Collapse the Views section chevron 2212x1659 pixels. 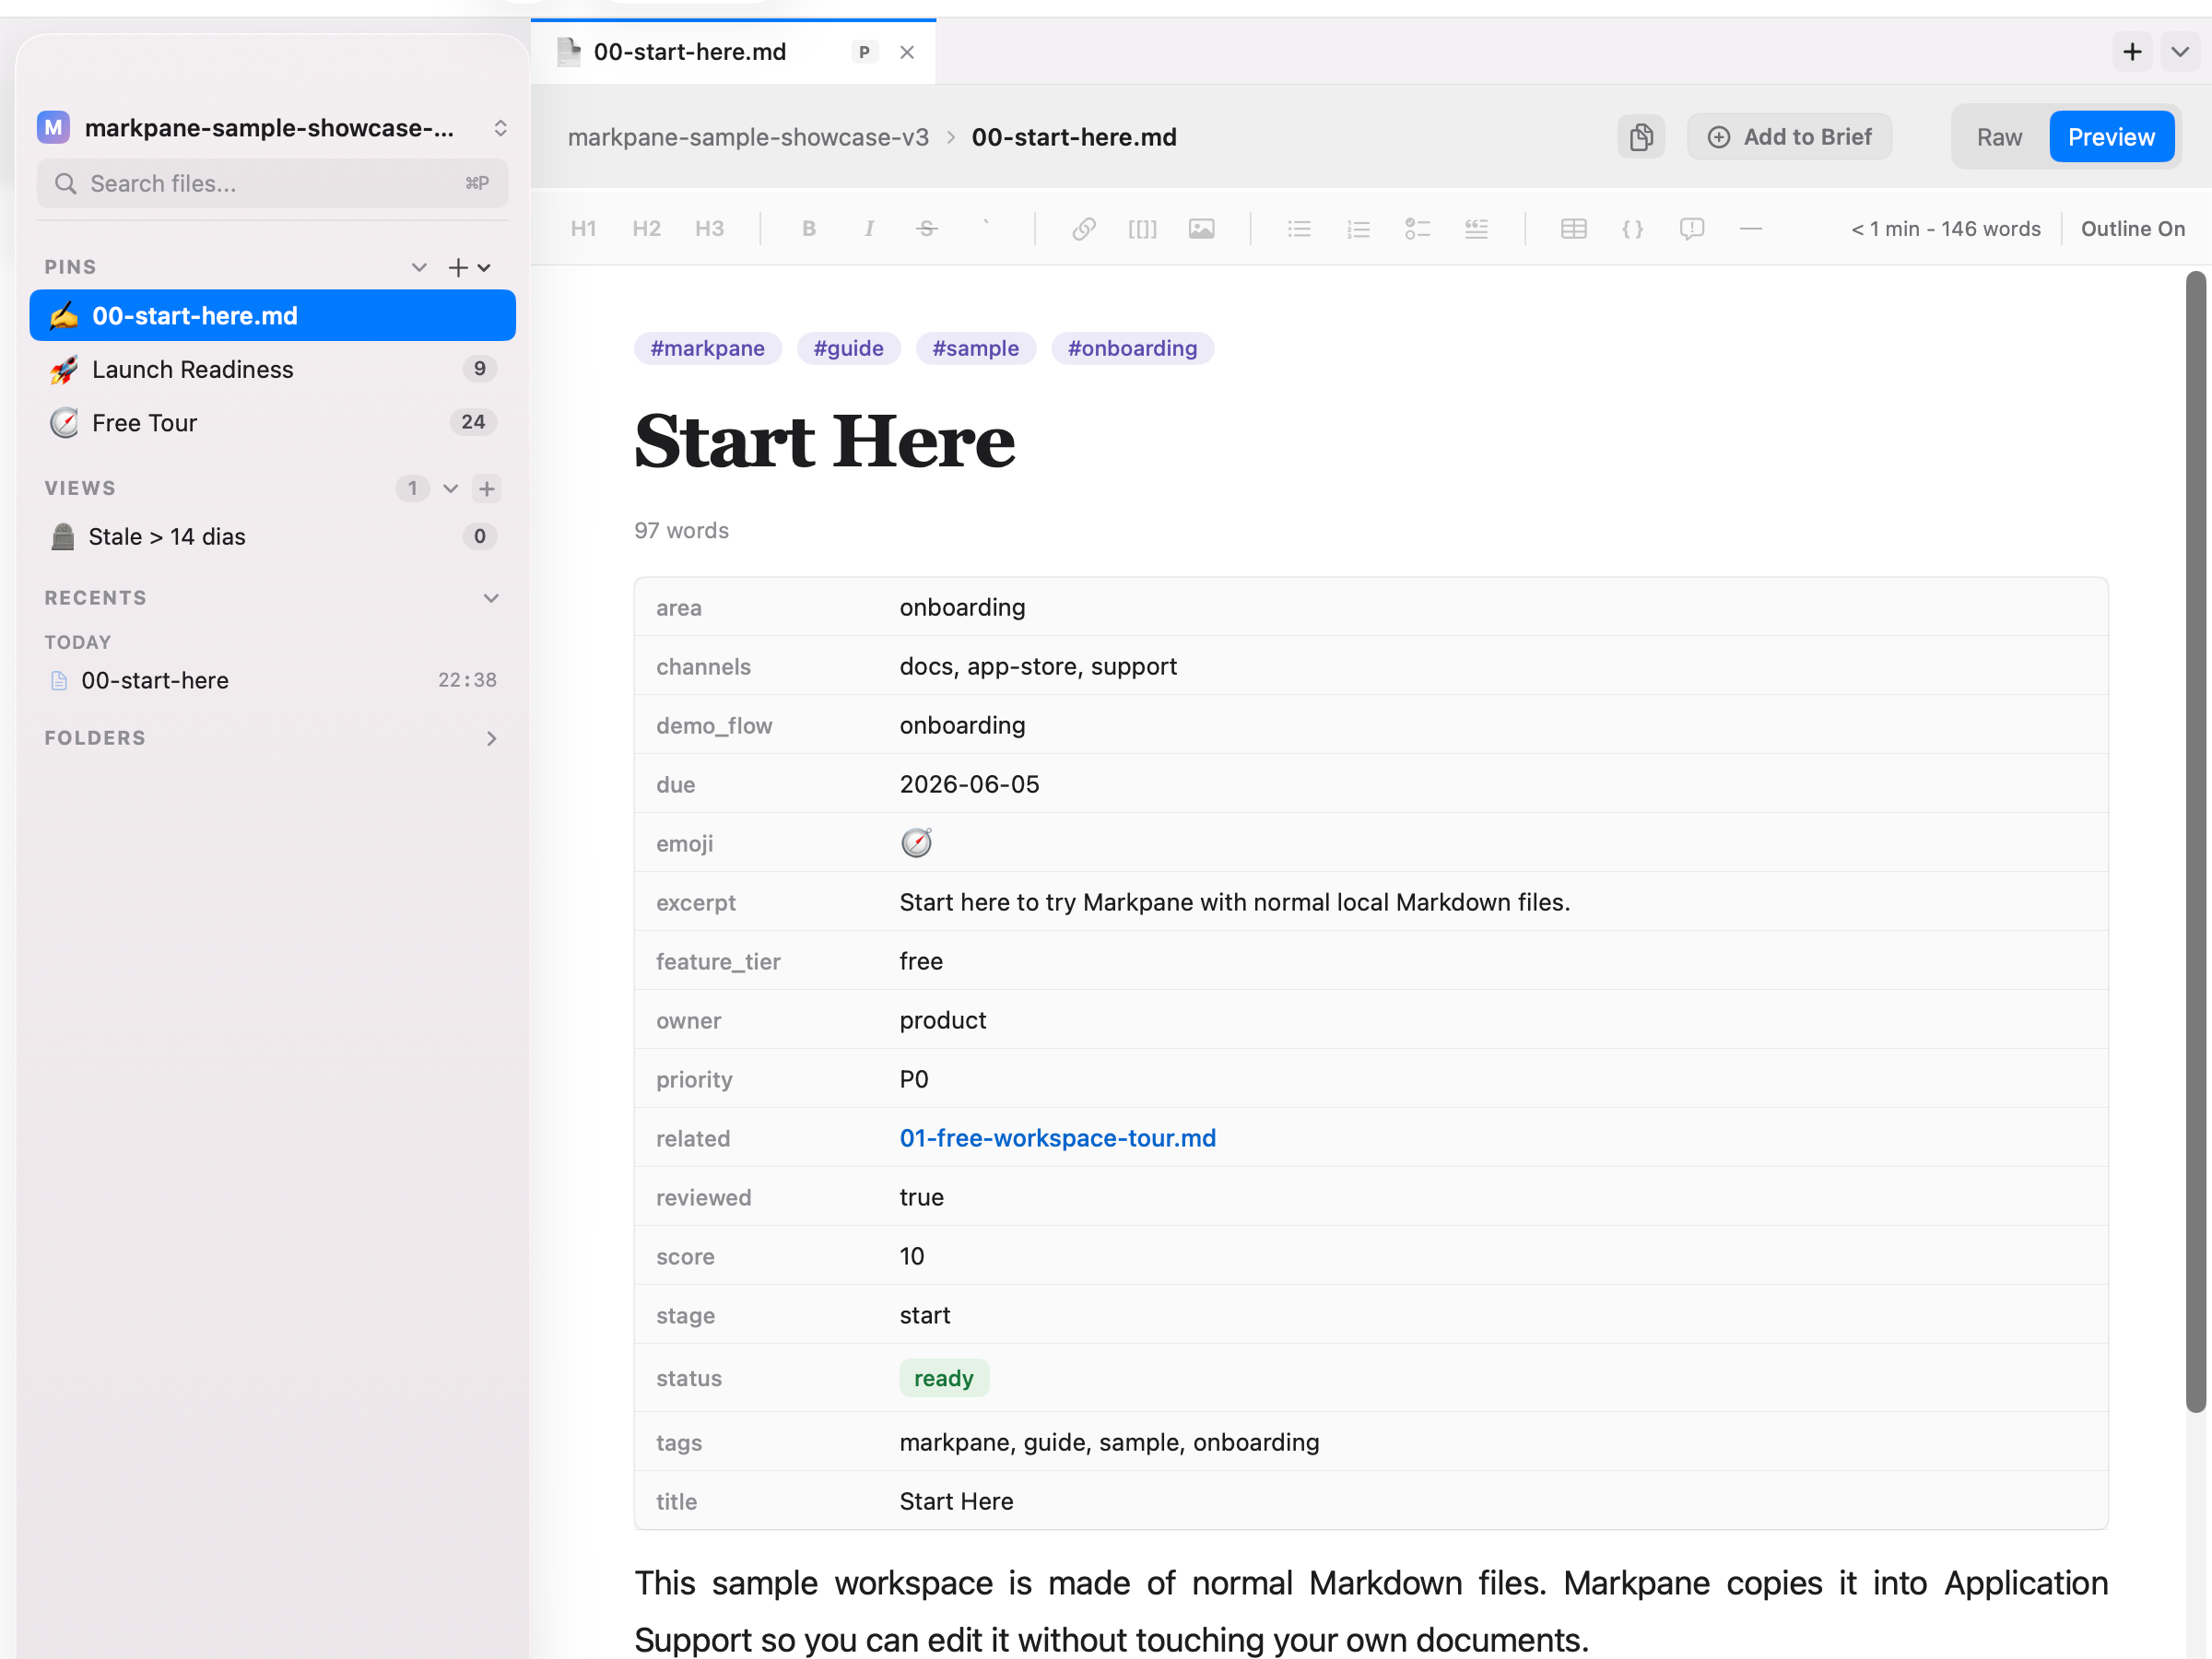[x=450, y=488]
